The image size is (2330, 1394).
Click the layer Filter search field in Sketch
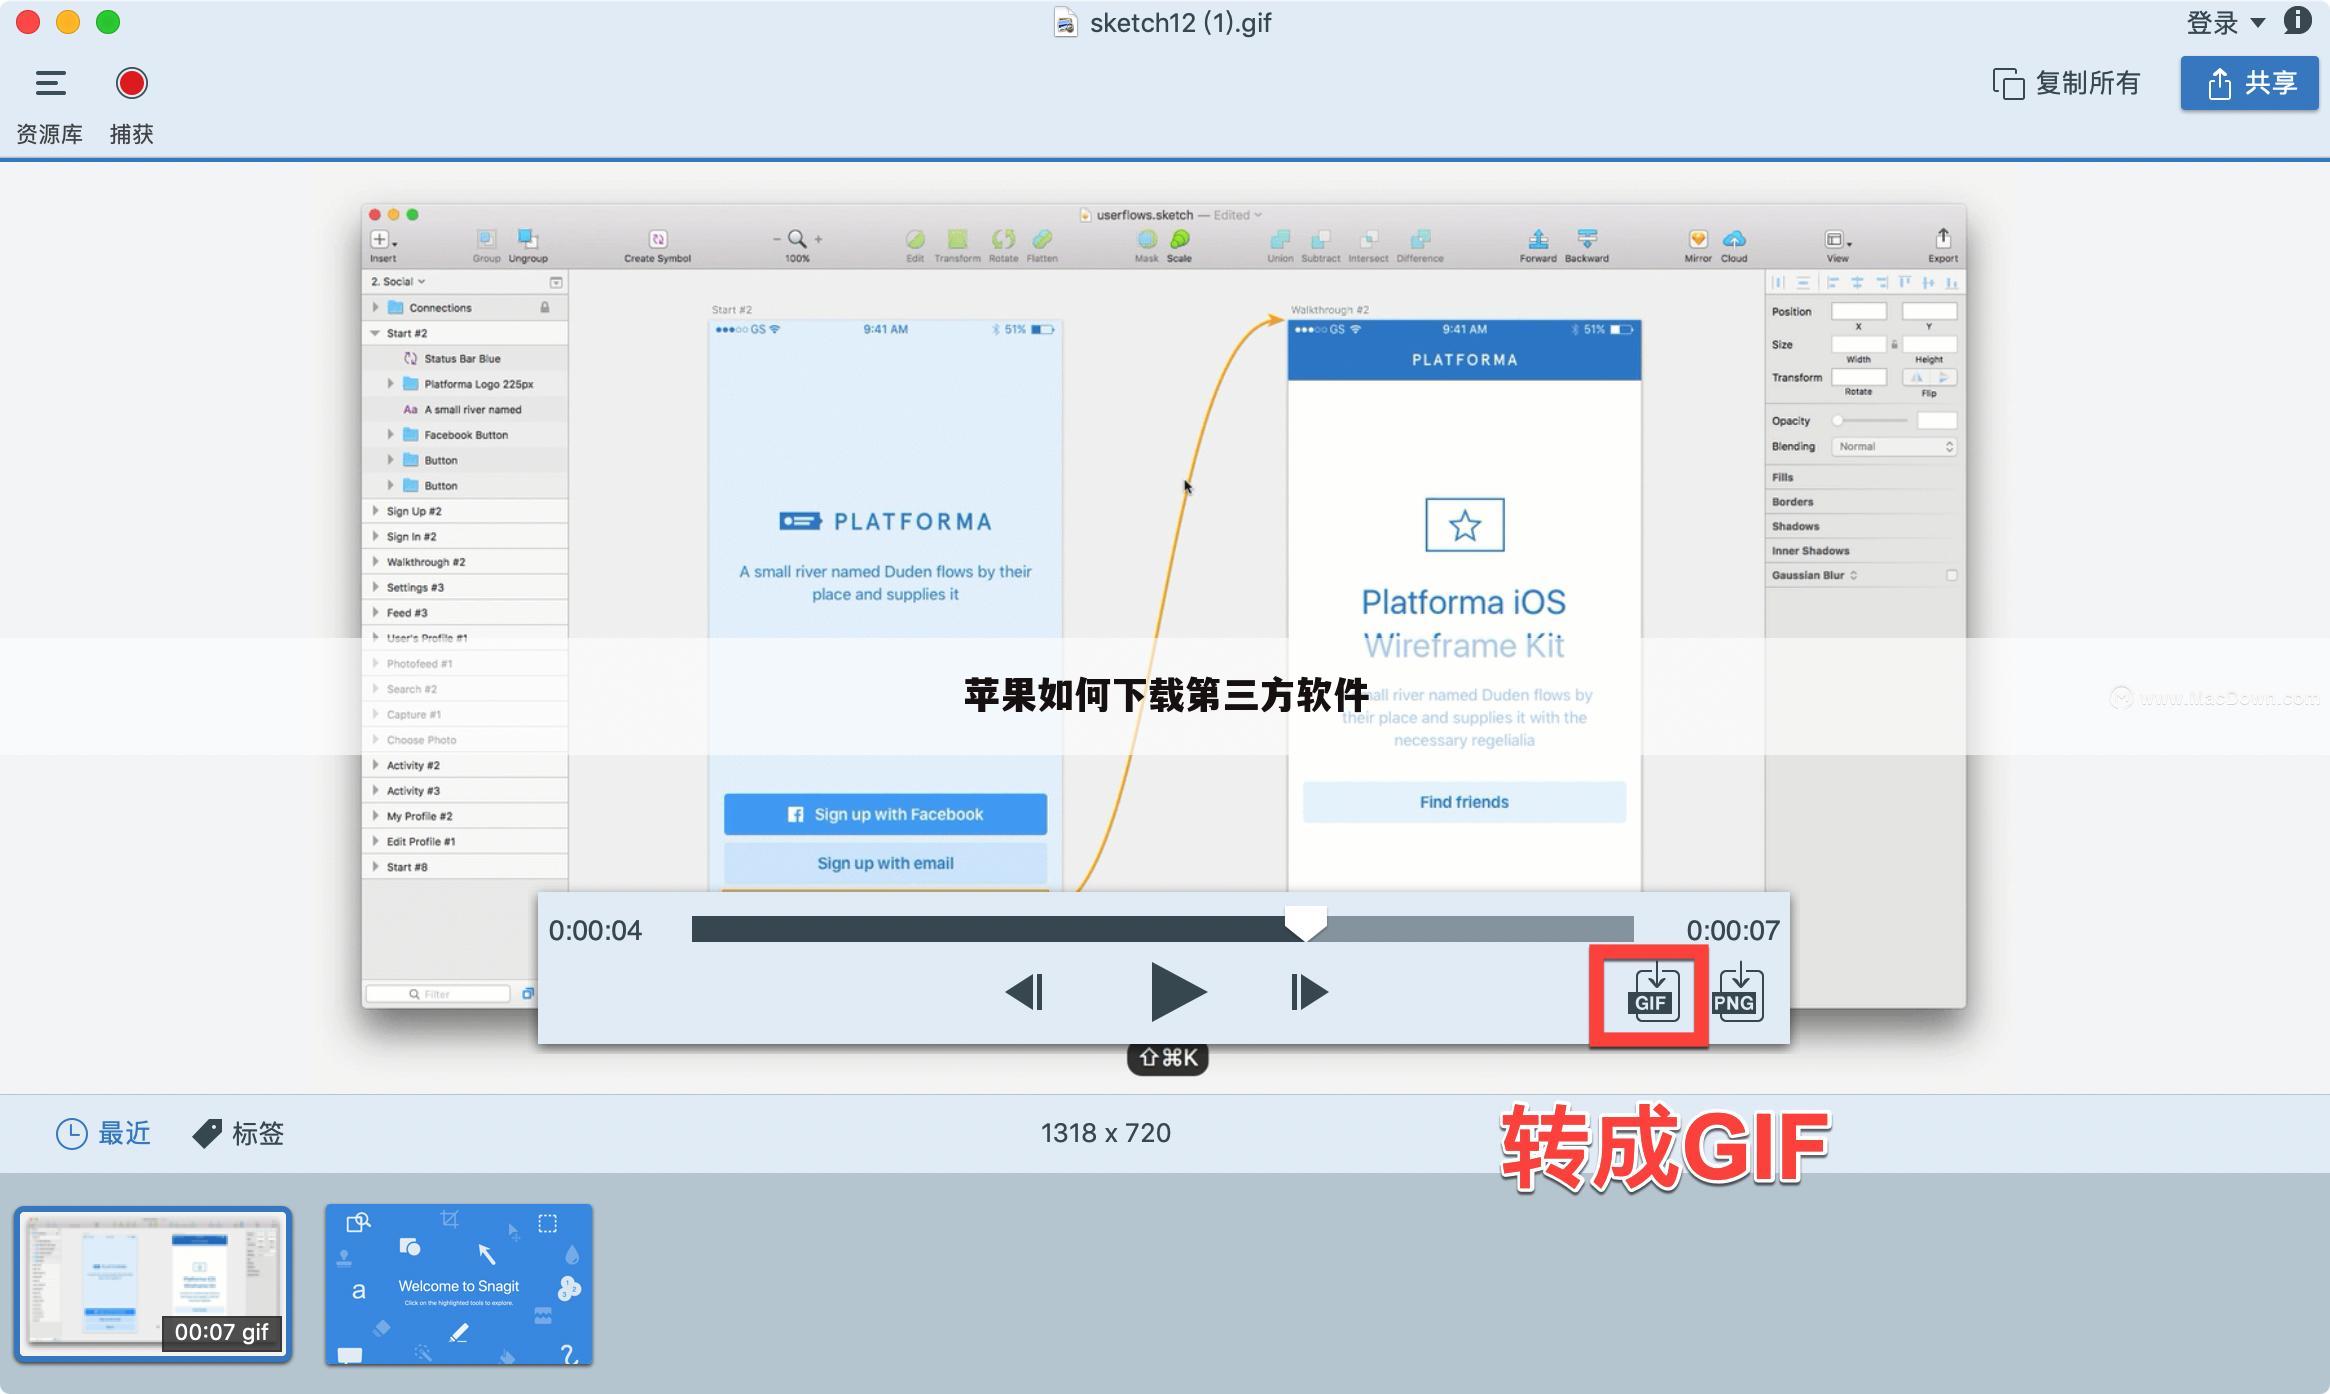tap(438, 994)
